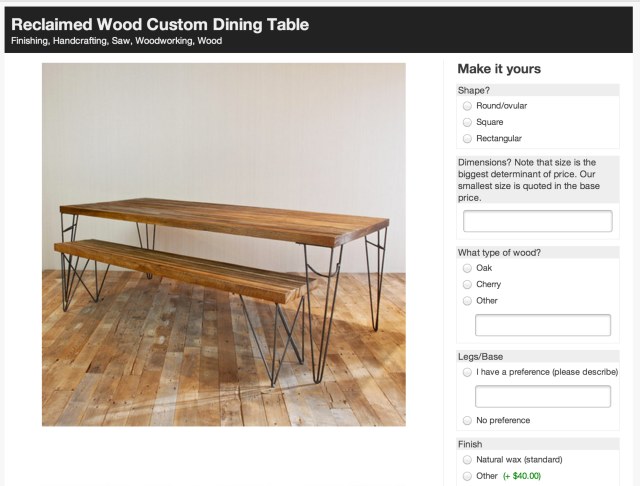Select "I have a preference" for Legs/Base
Image resolution: width=640 pixels, height=486 pixels.
[467, 372]
